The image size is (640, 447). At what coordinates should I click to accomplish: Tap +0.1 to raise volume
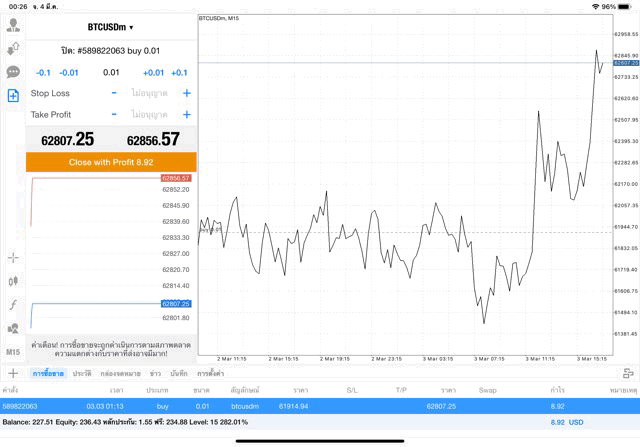tap(179, 72)
